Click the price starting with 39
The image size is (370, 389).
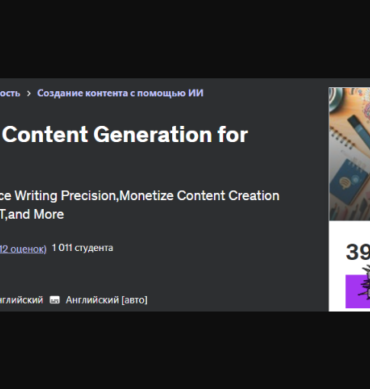point(358,252)
